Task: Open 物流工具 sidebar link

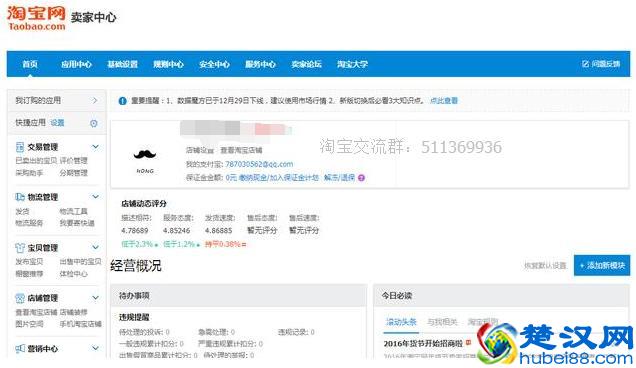Action: coord(73,211)
